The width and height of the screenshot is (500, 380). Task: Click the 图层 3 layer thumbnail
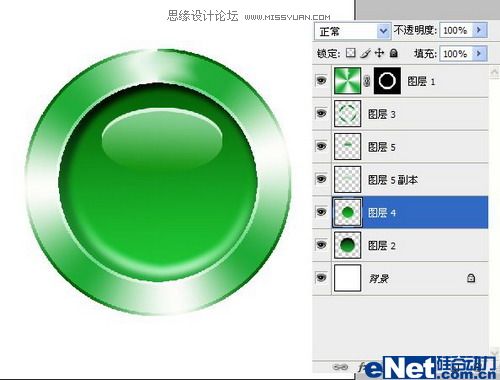point(347,113)
